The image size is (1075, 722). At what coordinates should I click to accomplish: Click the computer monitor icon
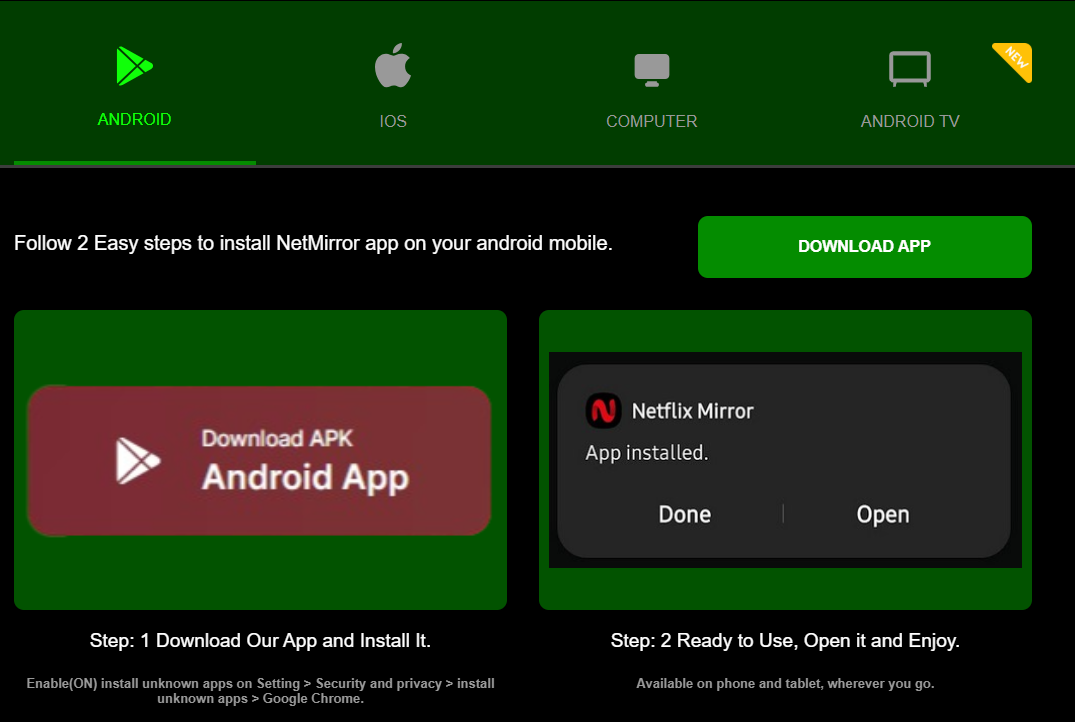[x=651, y=69]
